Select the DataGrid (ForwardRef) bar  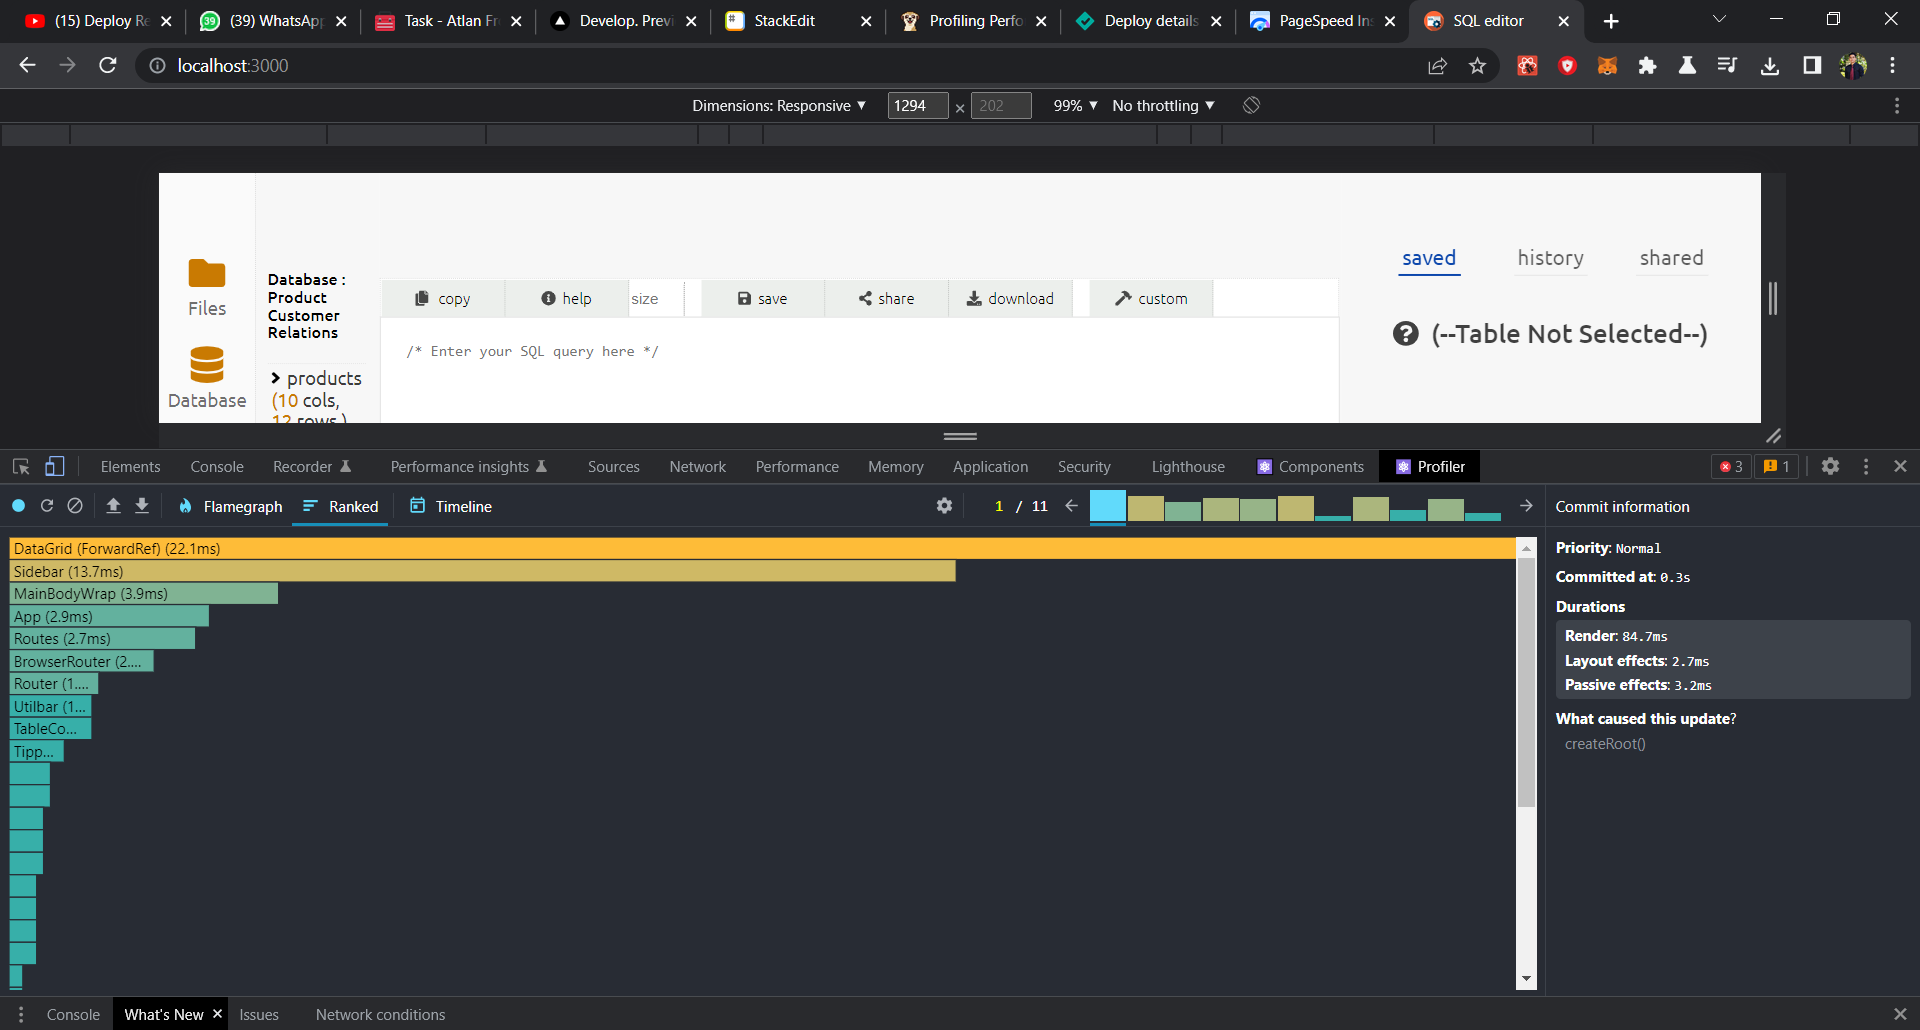click(x=762, y=548)
